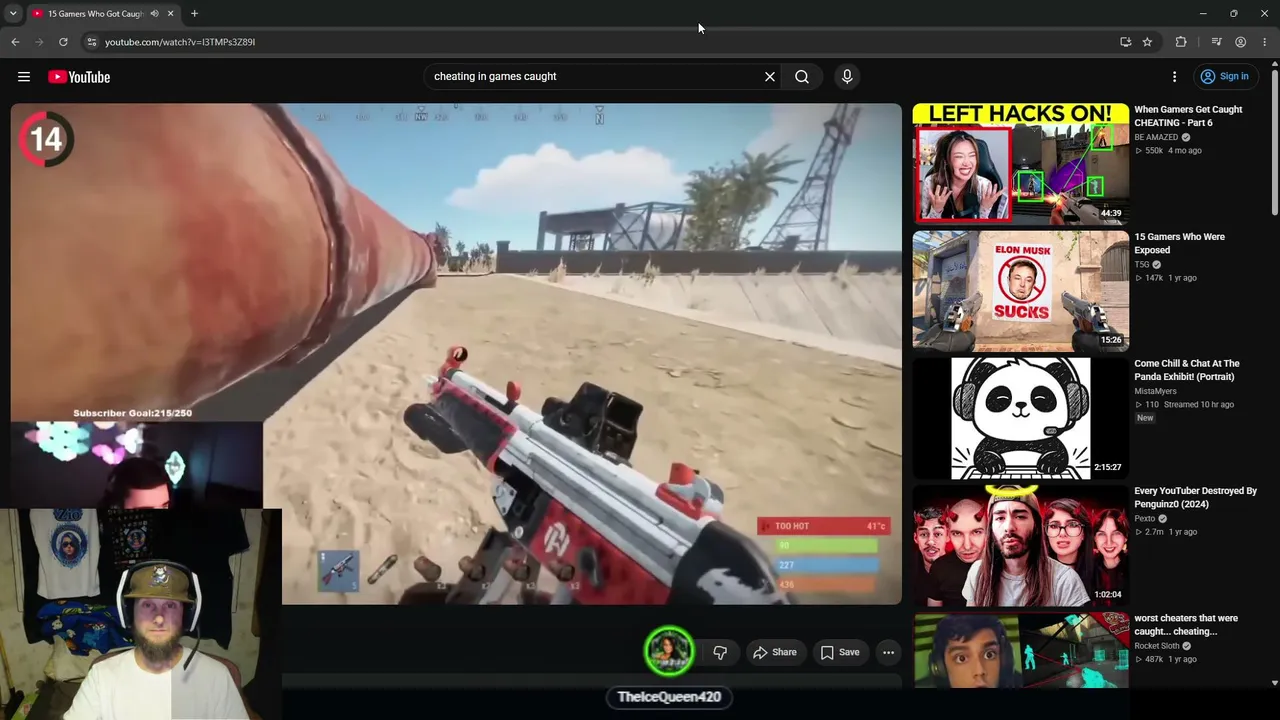Open more actions menu below video

pyautogui.click(x=888, y=652)
